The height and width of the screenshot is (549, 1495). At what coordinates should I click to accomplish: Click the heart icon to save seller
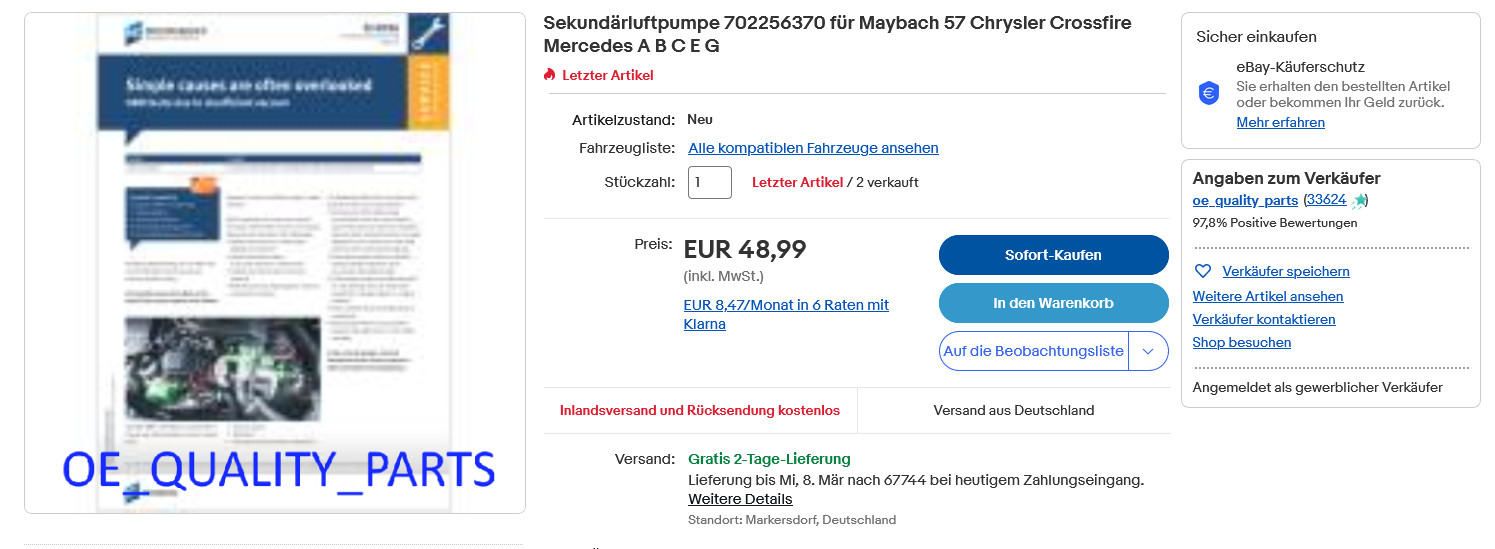point(1203,271)
